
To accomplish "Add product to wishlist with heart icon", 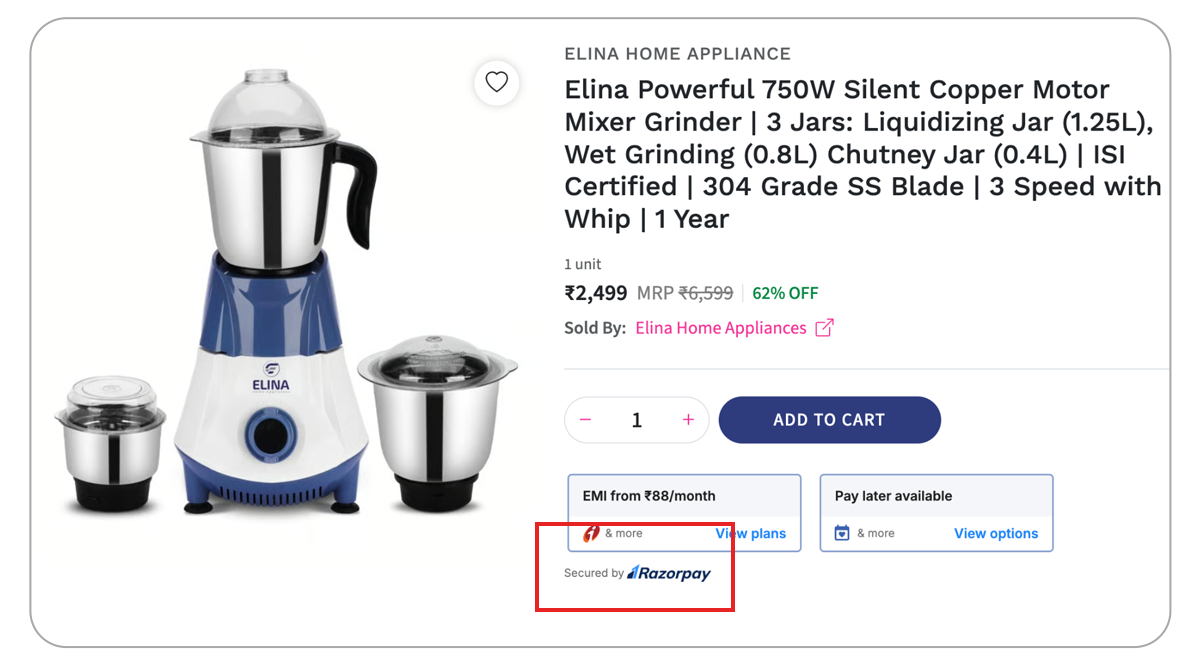I will [497, 82].
